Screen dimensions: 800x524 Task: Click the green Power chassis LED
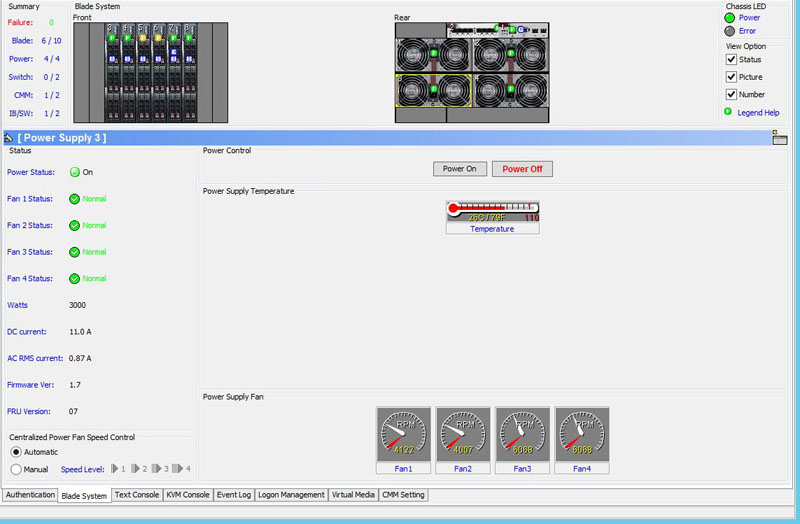[x=730, y=18]
